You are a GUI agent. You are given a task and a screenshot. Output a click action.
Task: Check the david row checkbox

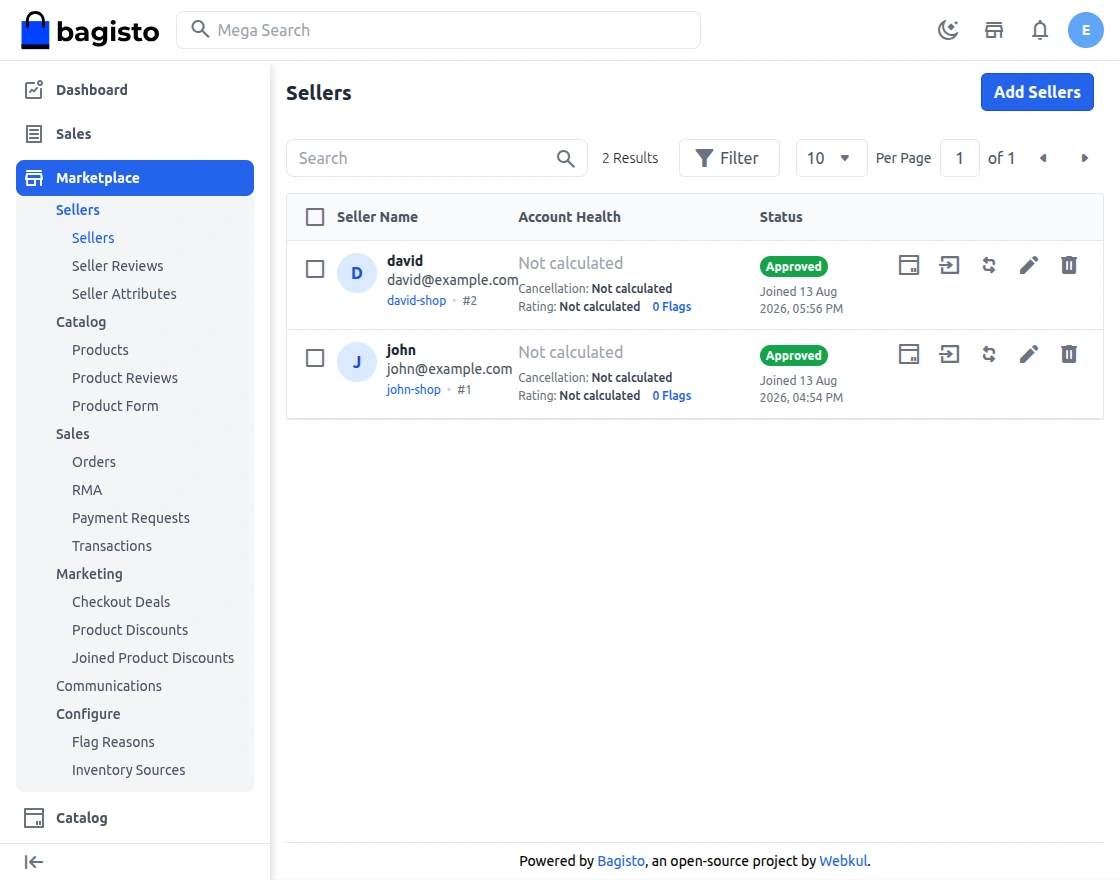coord(315,269)
